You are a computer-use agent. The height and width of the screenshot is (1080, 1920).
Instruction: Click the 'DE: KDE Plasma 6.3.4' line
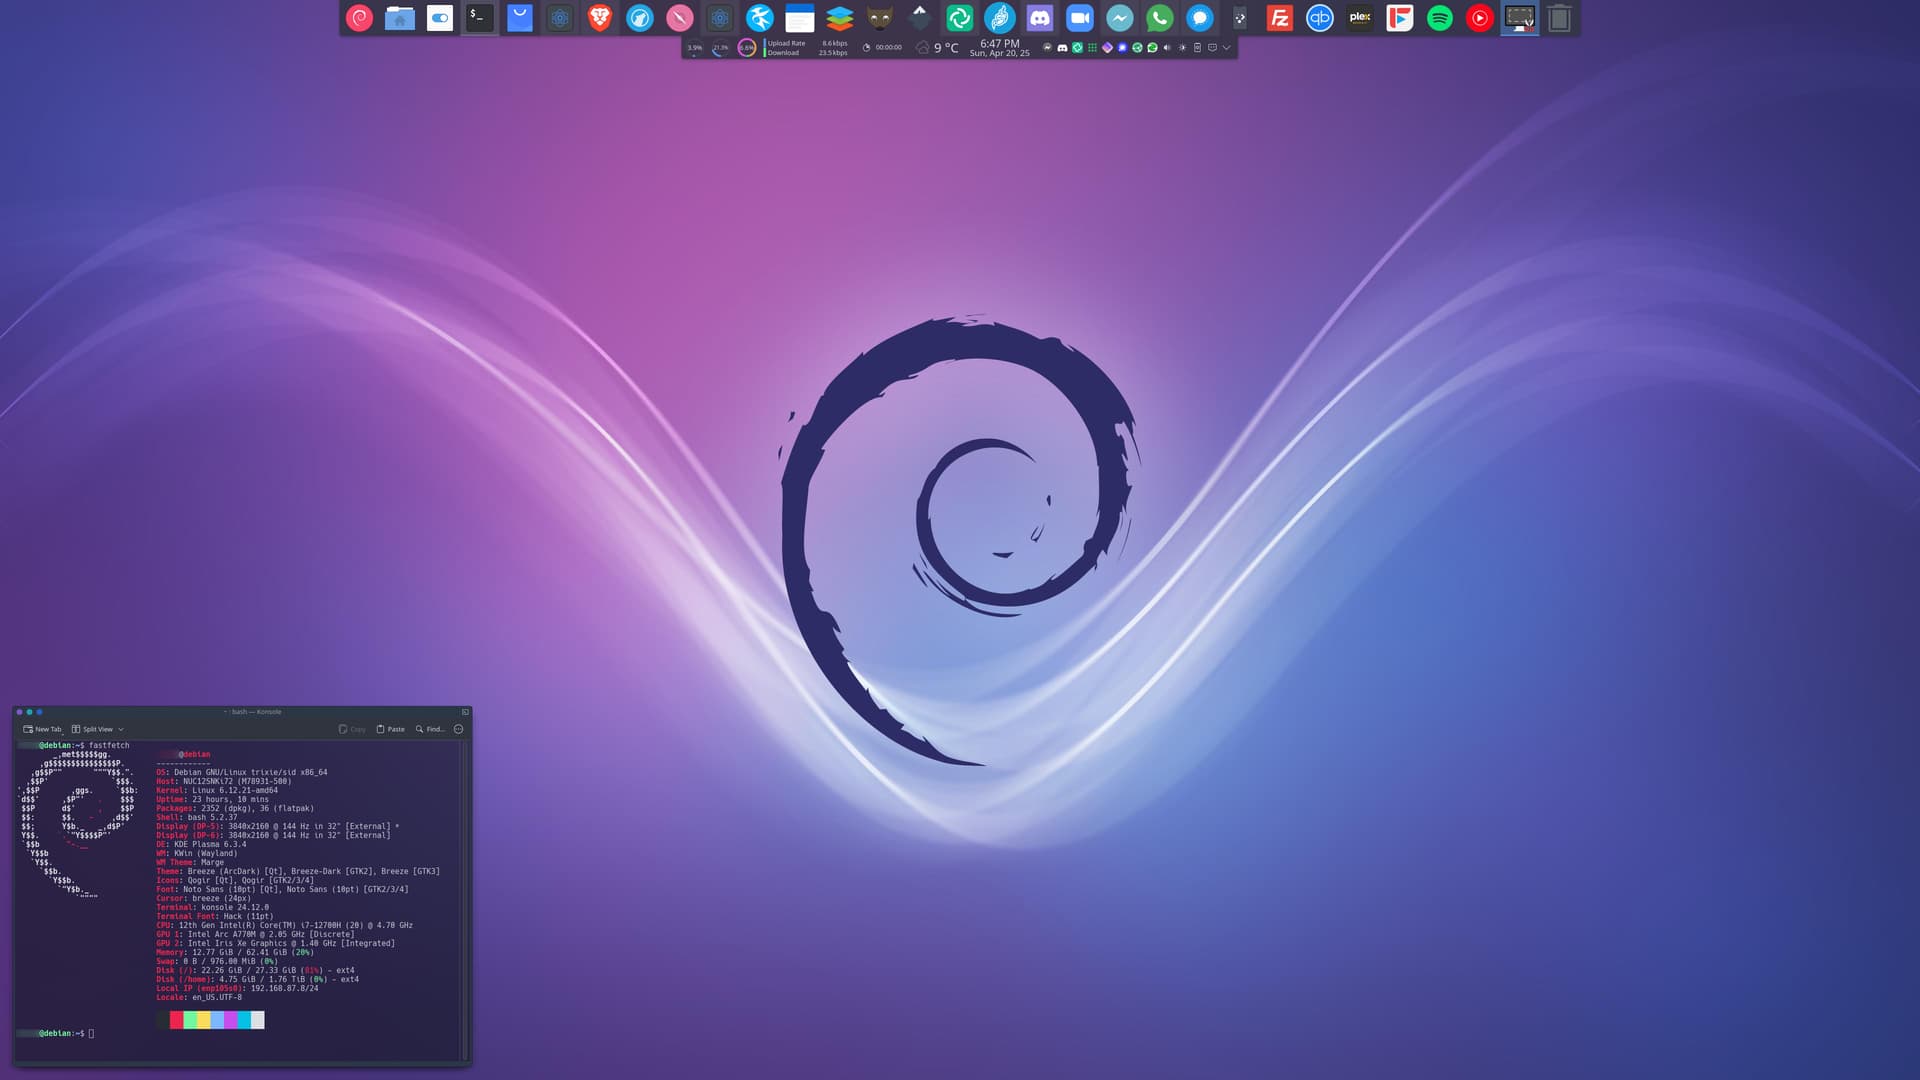click(201, 844)
